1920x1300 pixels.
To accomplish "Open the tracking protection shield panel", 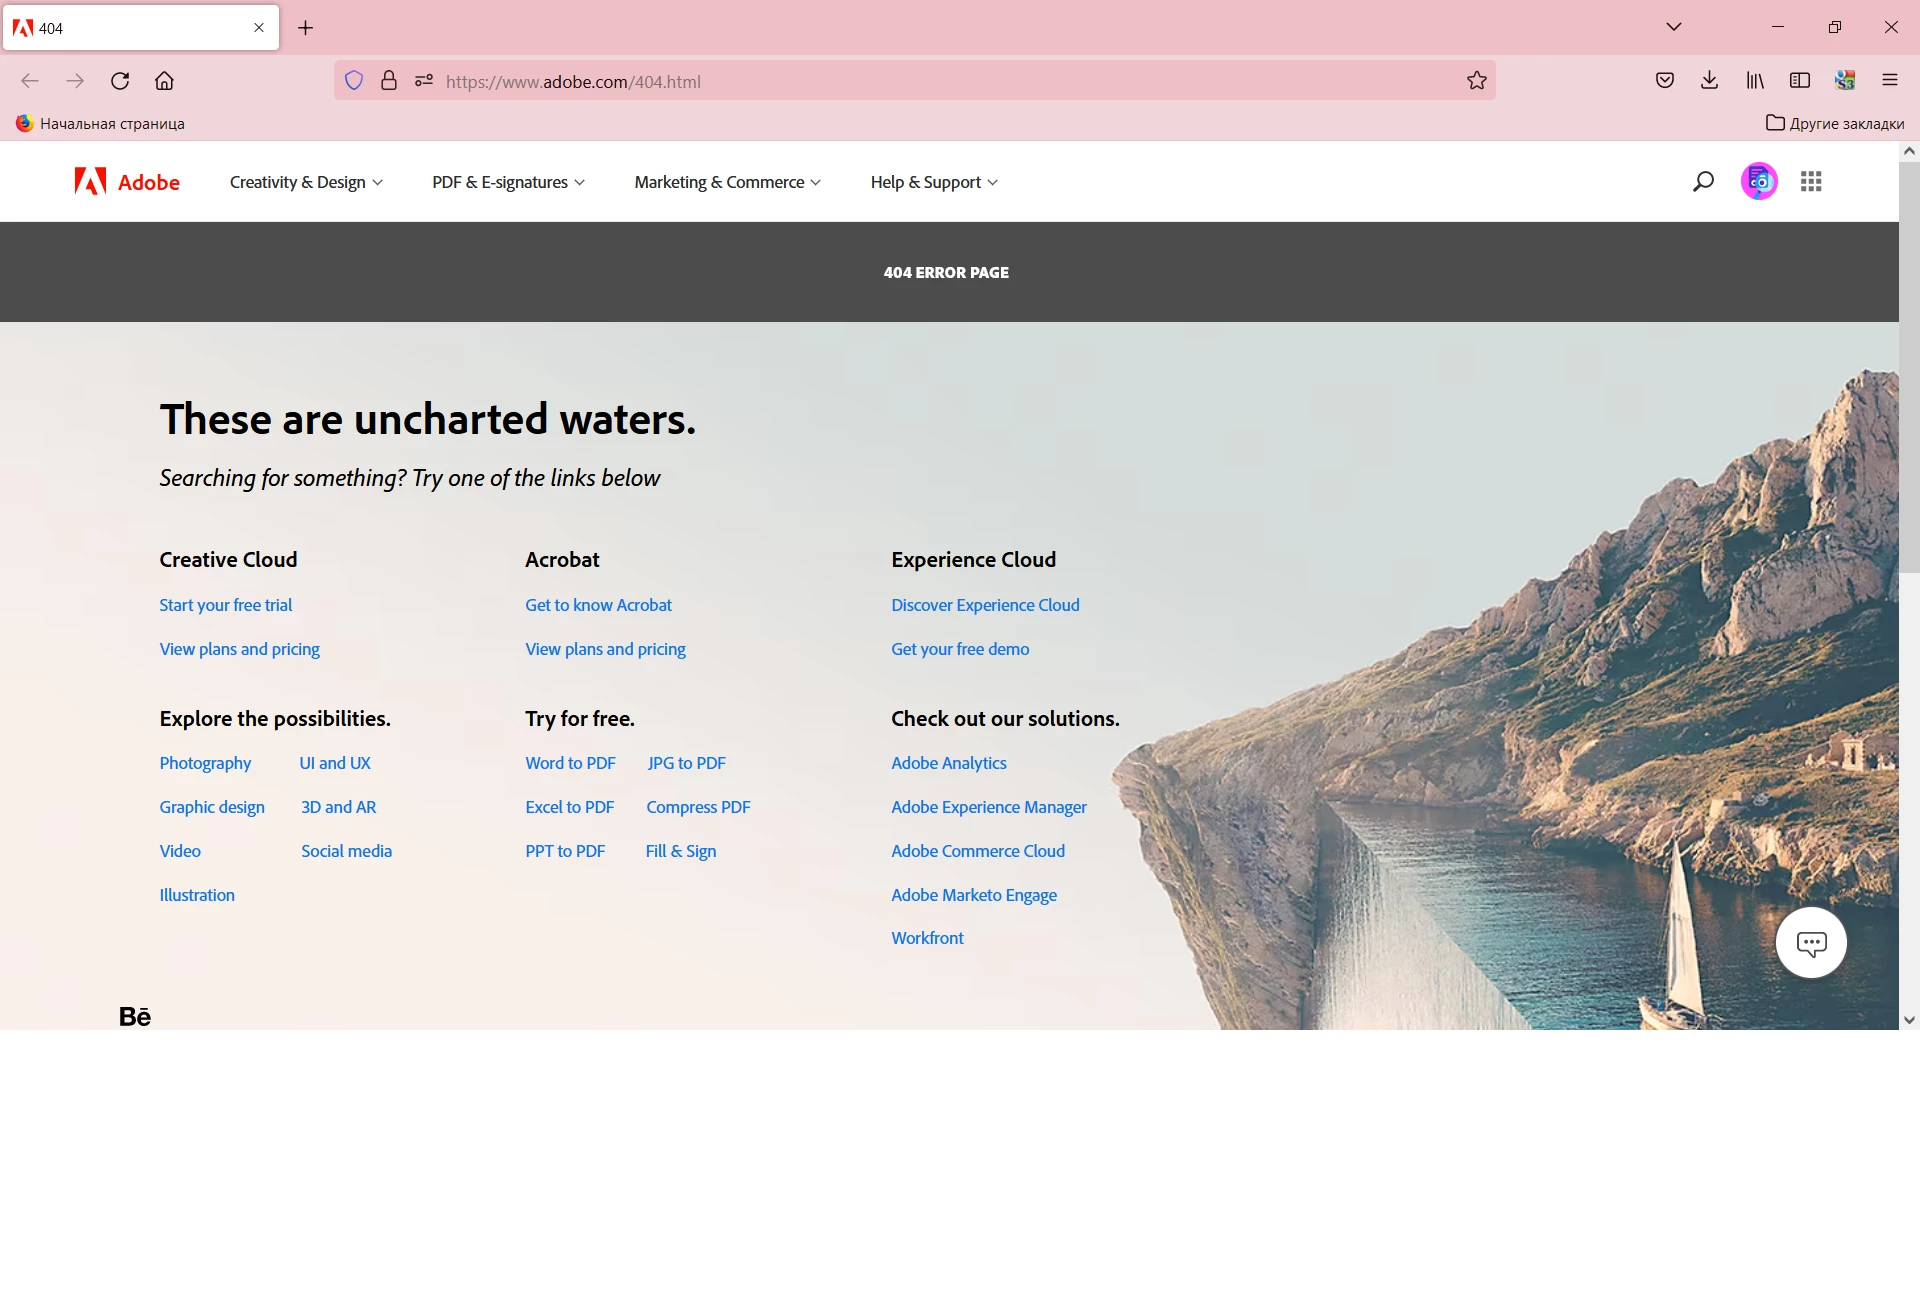I will (x=354, y=81).
